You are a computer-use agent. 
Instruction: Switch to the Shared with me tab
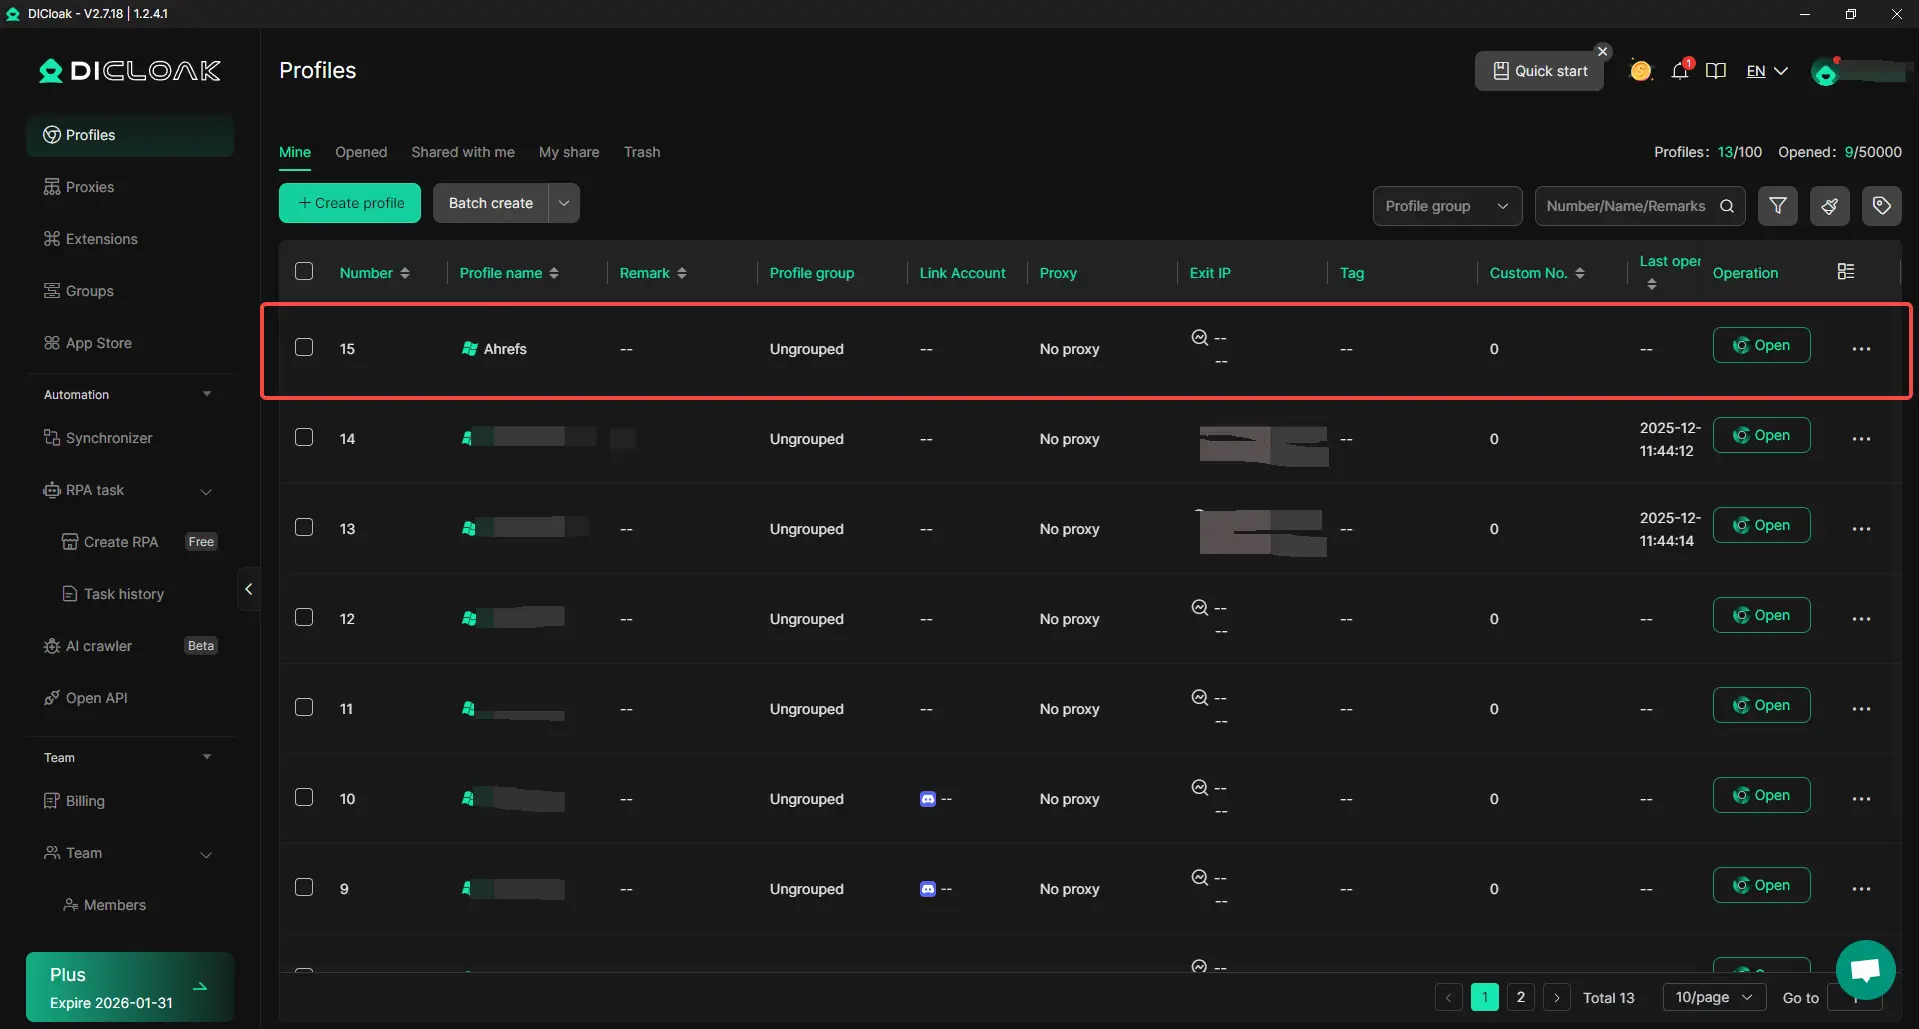(x=462, y=152)
